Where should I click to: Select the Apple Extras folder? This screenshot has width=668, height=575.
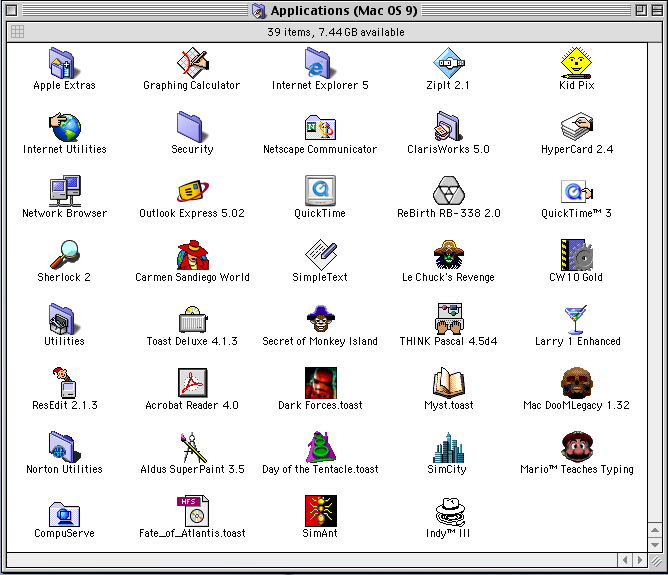click(64, 62)
